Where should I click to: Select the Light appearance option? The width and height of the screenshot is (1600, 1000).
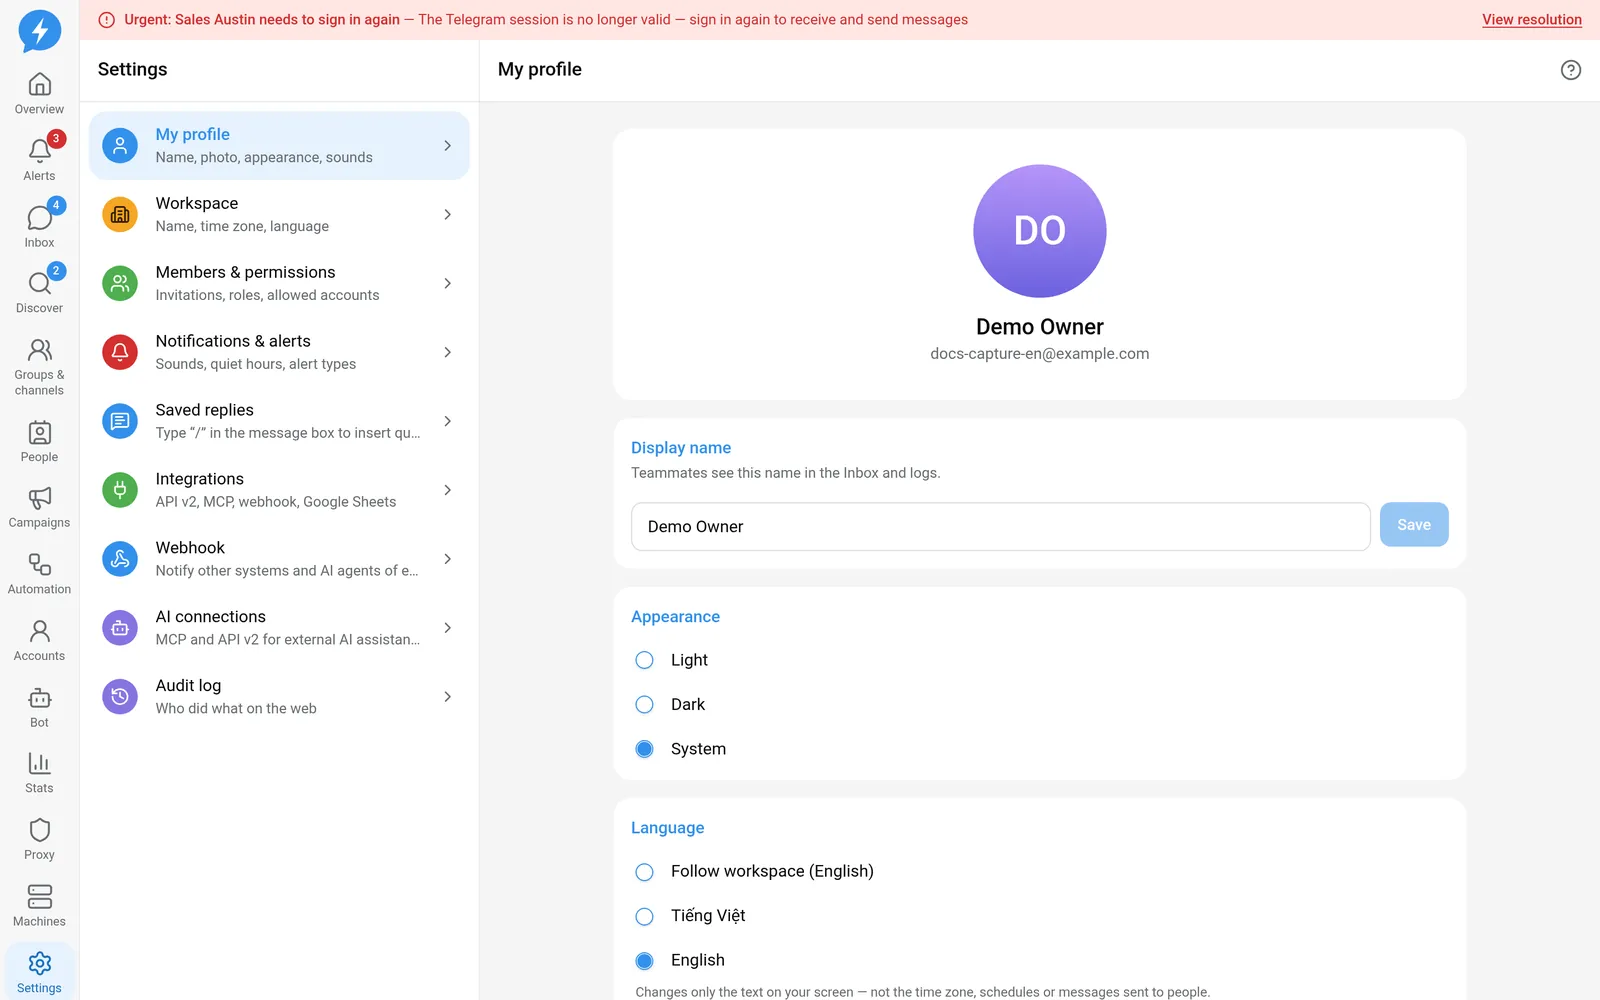645,660
